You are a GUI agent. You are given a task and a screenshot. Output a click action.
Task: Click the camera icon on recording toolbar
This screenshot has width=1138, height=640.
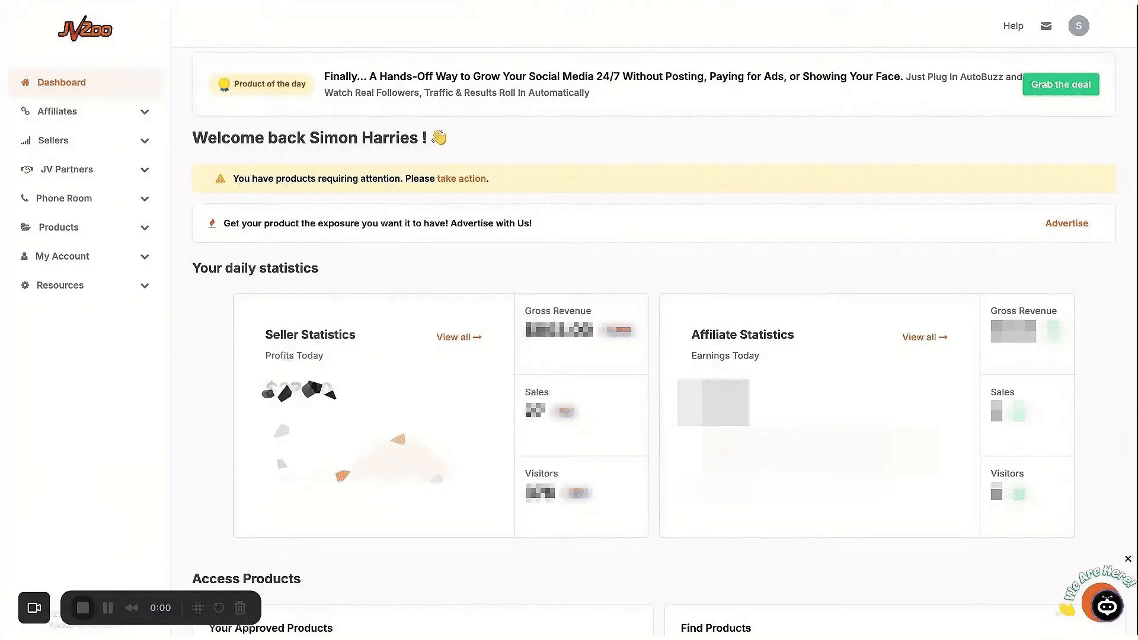[34, 608]
